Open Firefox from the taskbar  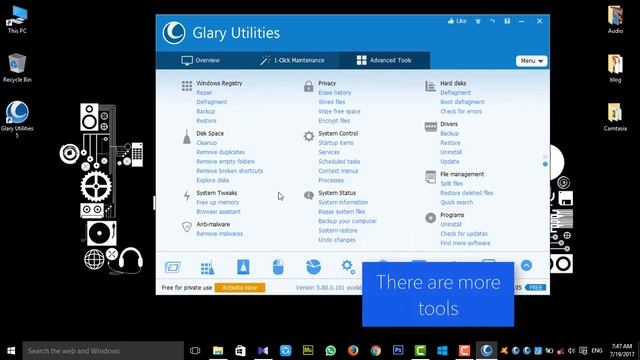(x=353, y=351)
